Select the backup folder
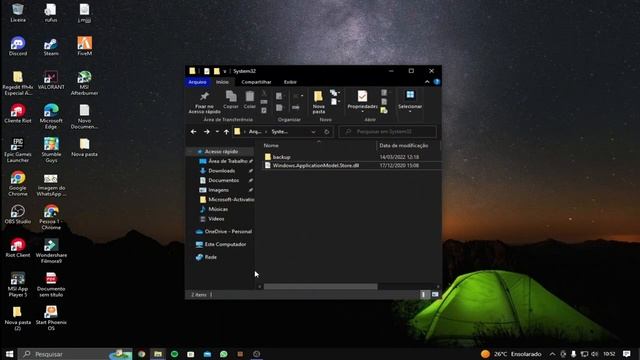 point(281,157)
